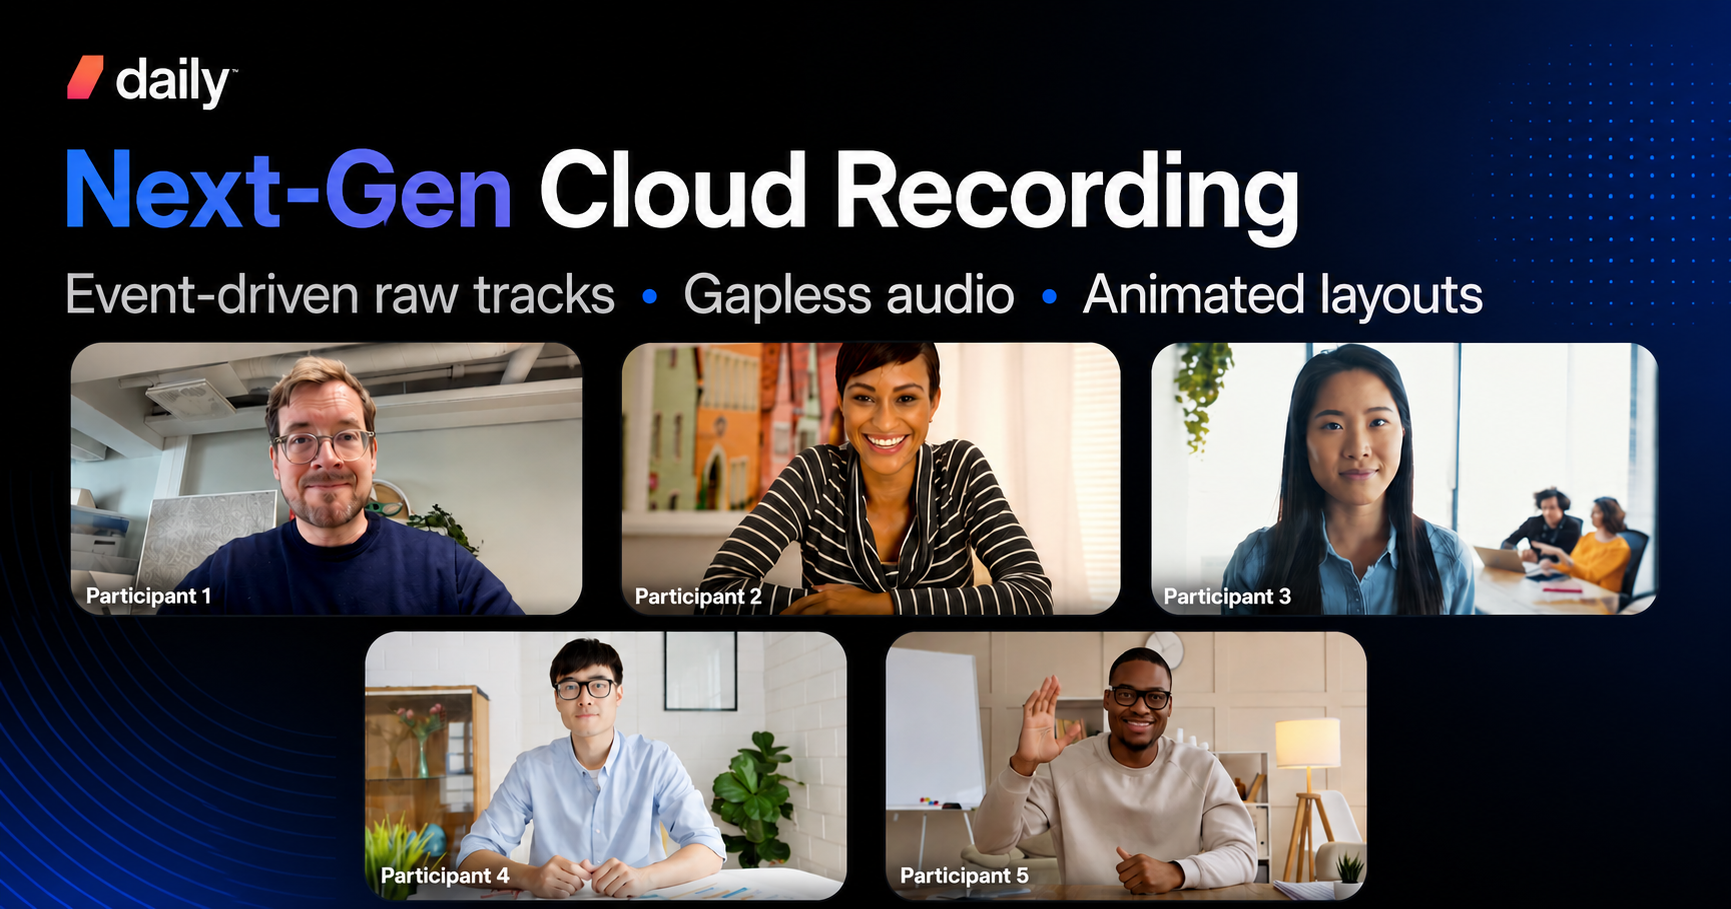Select the Participant 1 video tile

point(326,479)
